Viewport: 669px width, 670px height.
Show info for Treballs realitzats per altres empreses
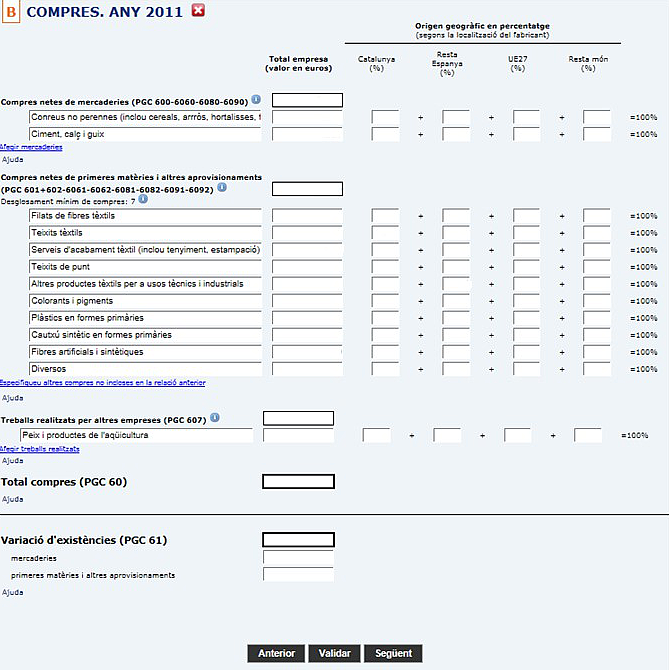[215, 418]
